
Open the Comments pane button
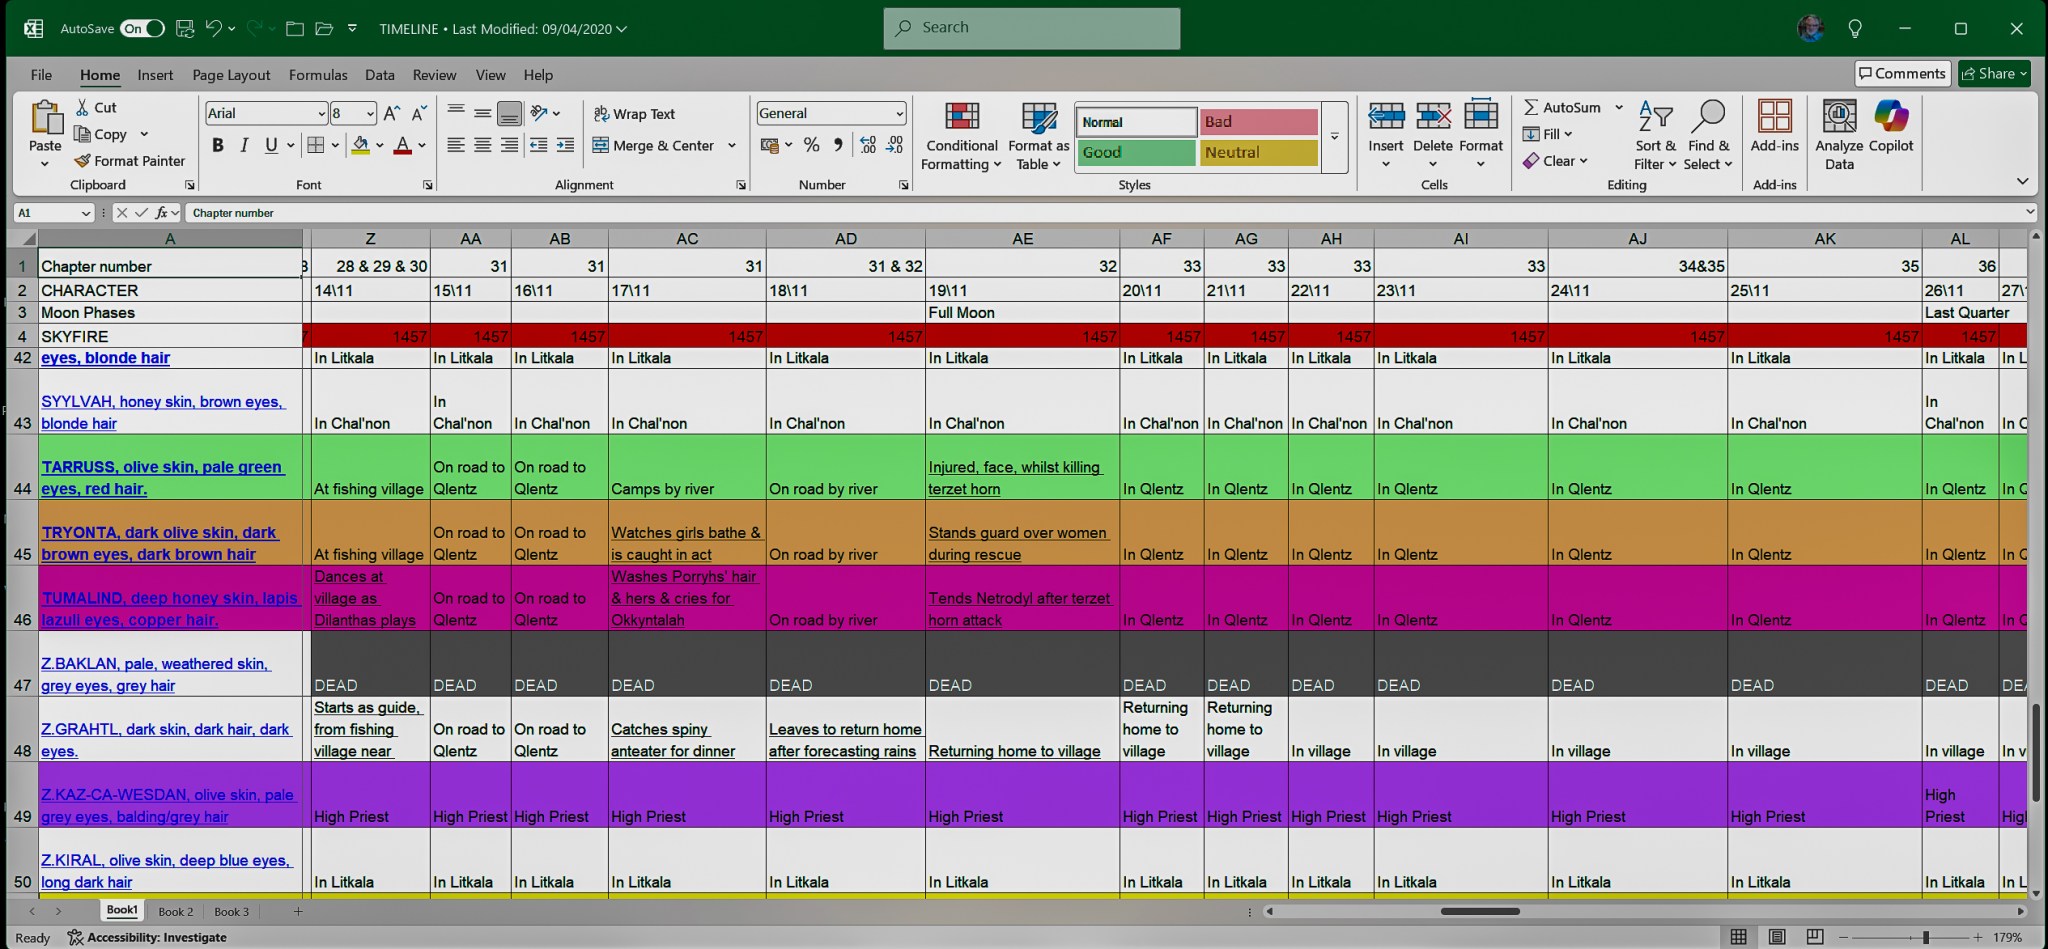pyautogui.click(x=1901, y=73)
